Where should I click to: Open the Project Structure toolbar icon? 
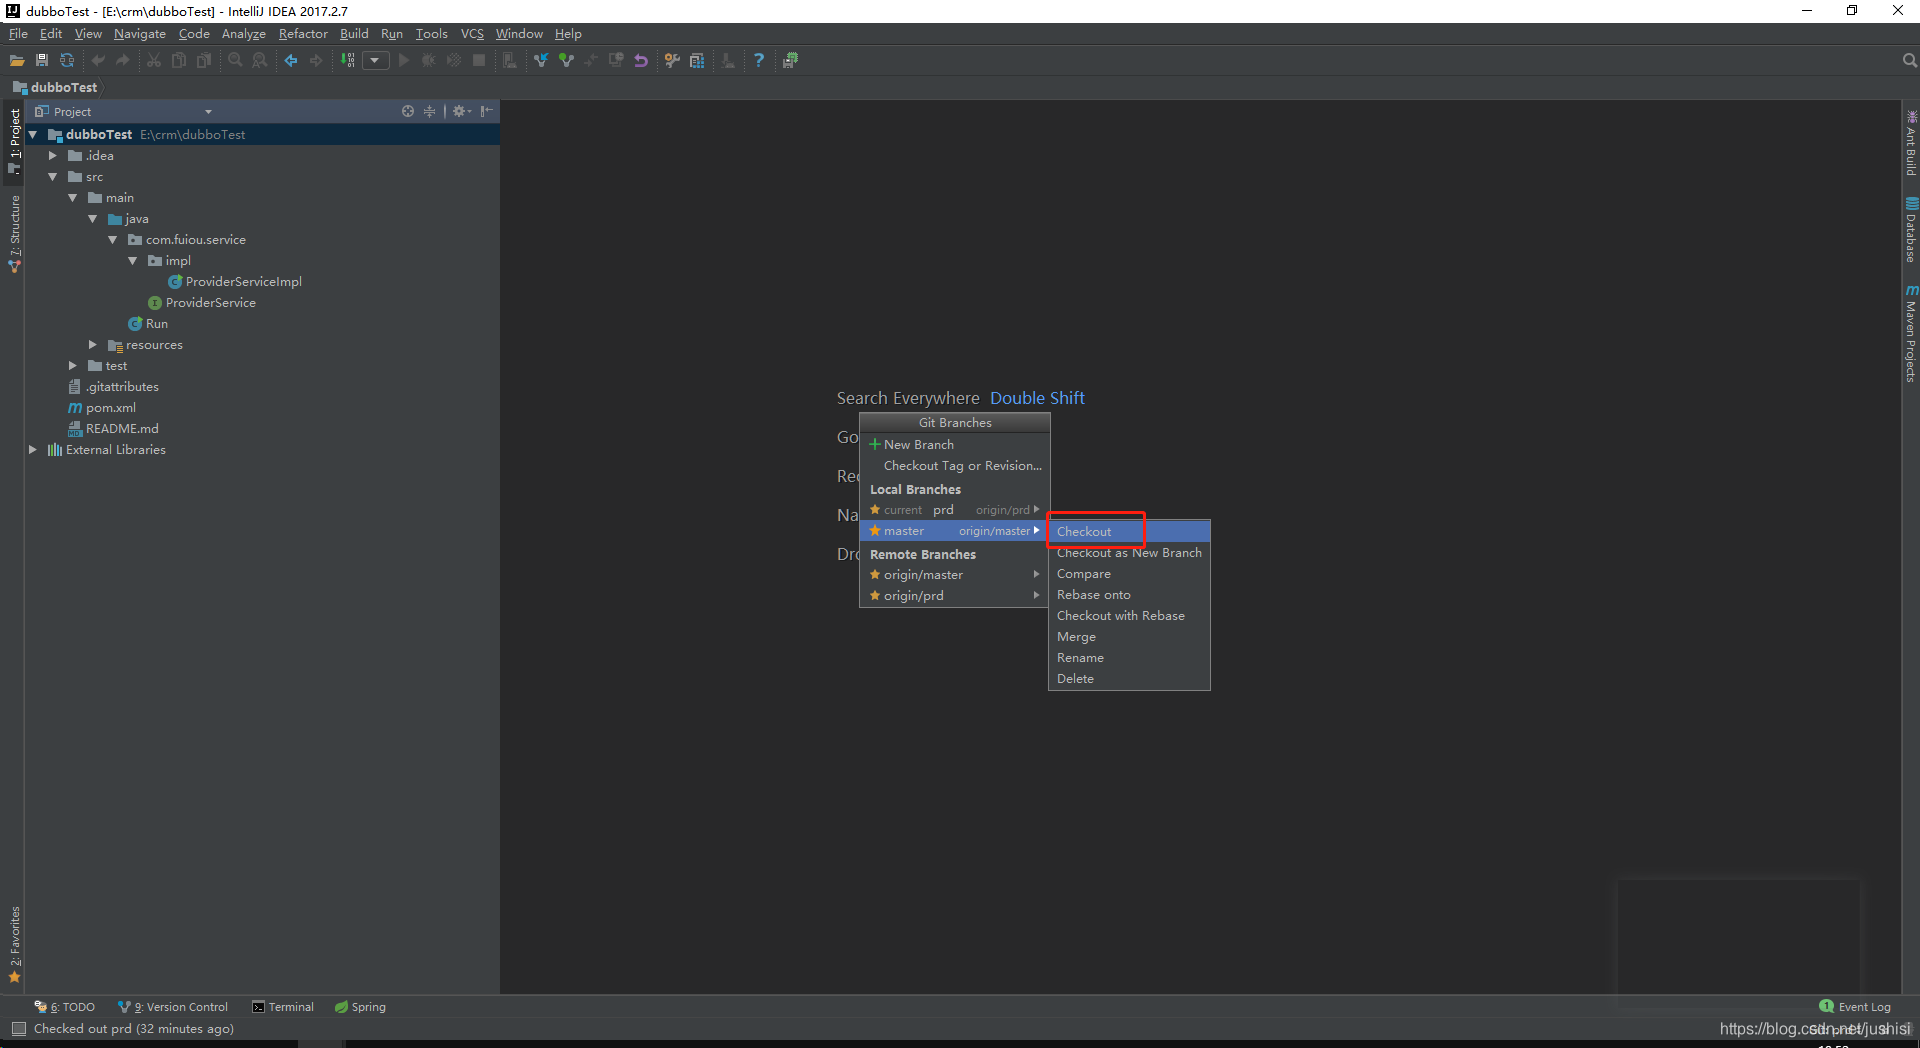(x=697, y=61)
